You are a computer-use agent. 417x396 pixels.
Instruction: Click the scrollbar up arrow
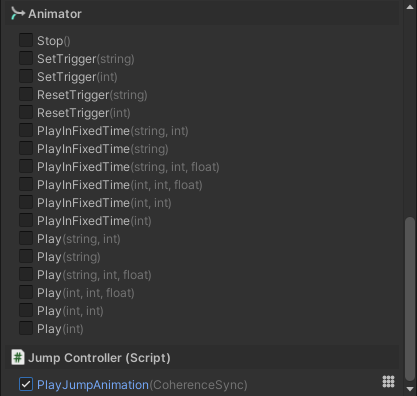pyautogui.click(x=410, y=7)
